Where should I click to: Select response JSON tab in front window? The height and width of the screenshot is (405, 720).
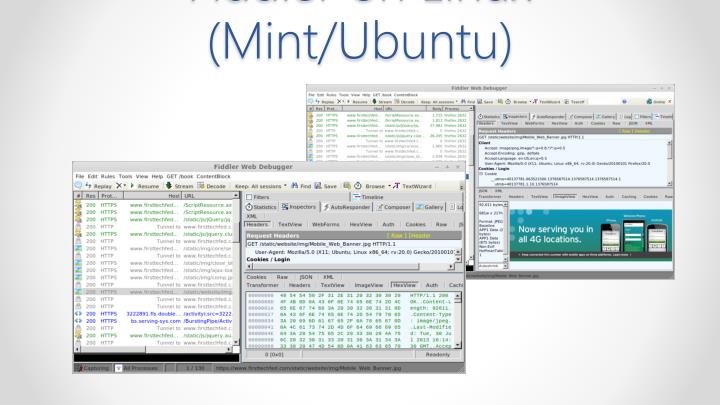pos(306,277)
